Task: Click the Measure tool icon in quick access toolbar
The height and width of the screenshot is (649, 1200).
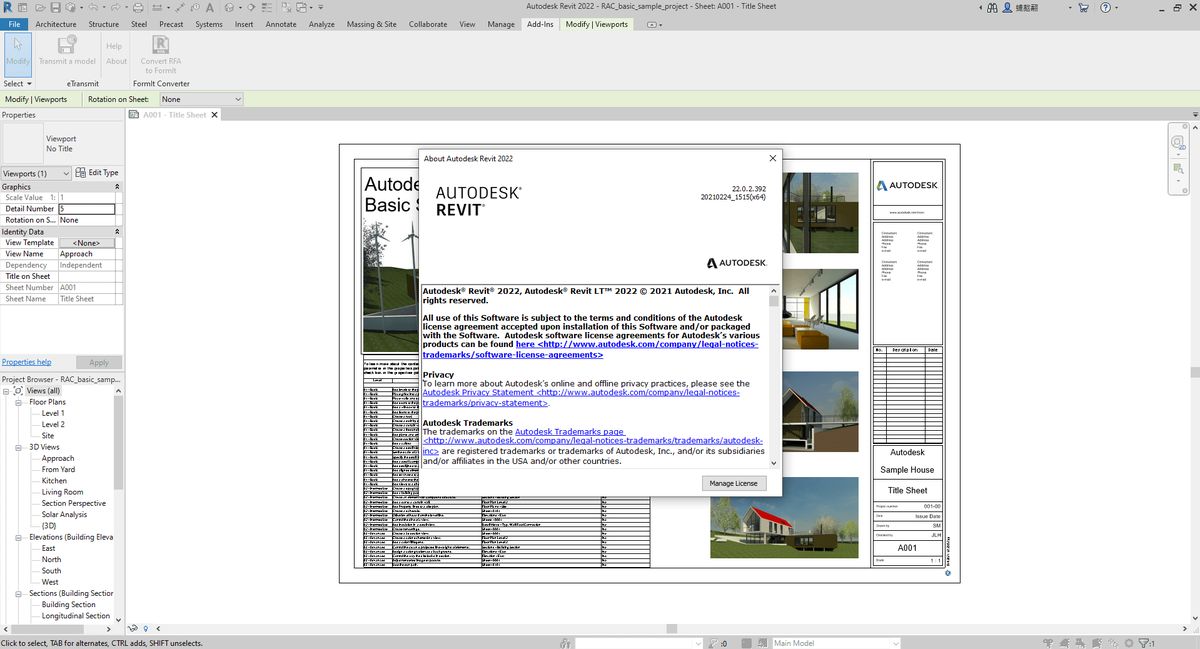Action: tap(157, 7)
